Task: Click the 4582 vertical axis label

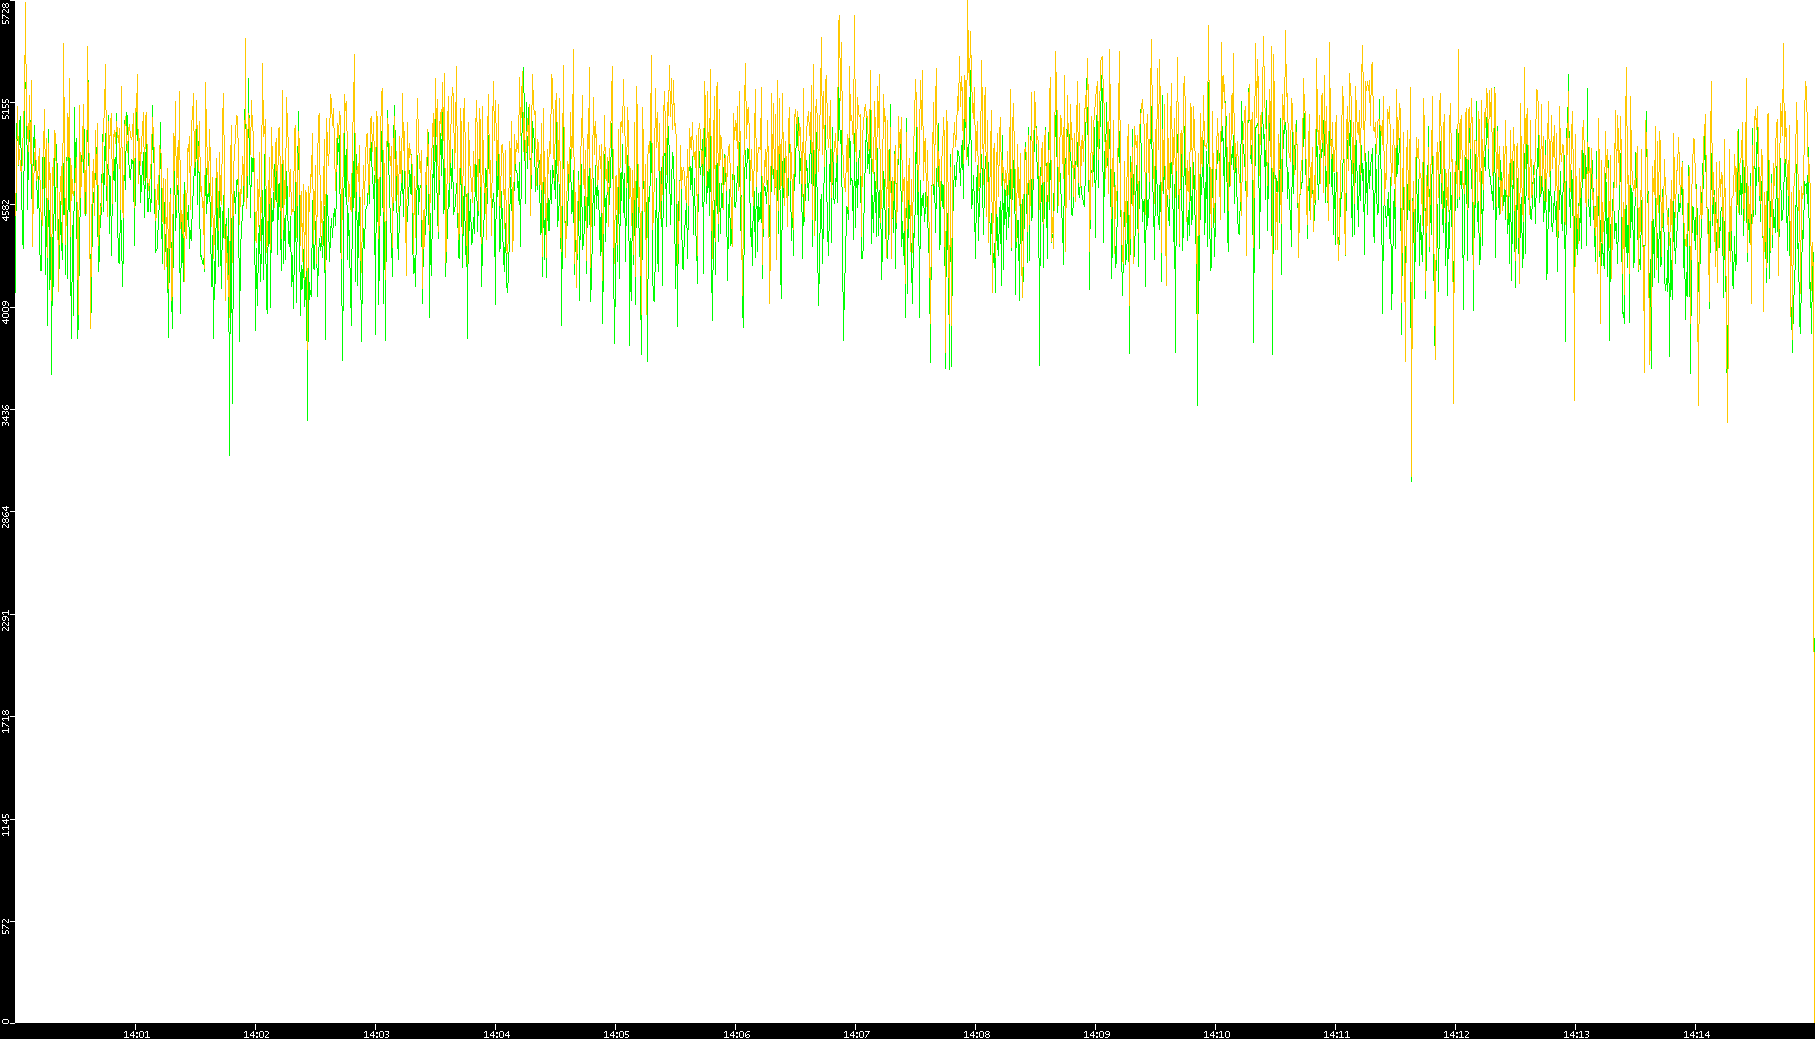Action: pos(7,210)
